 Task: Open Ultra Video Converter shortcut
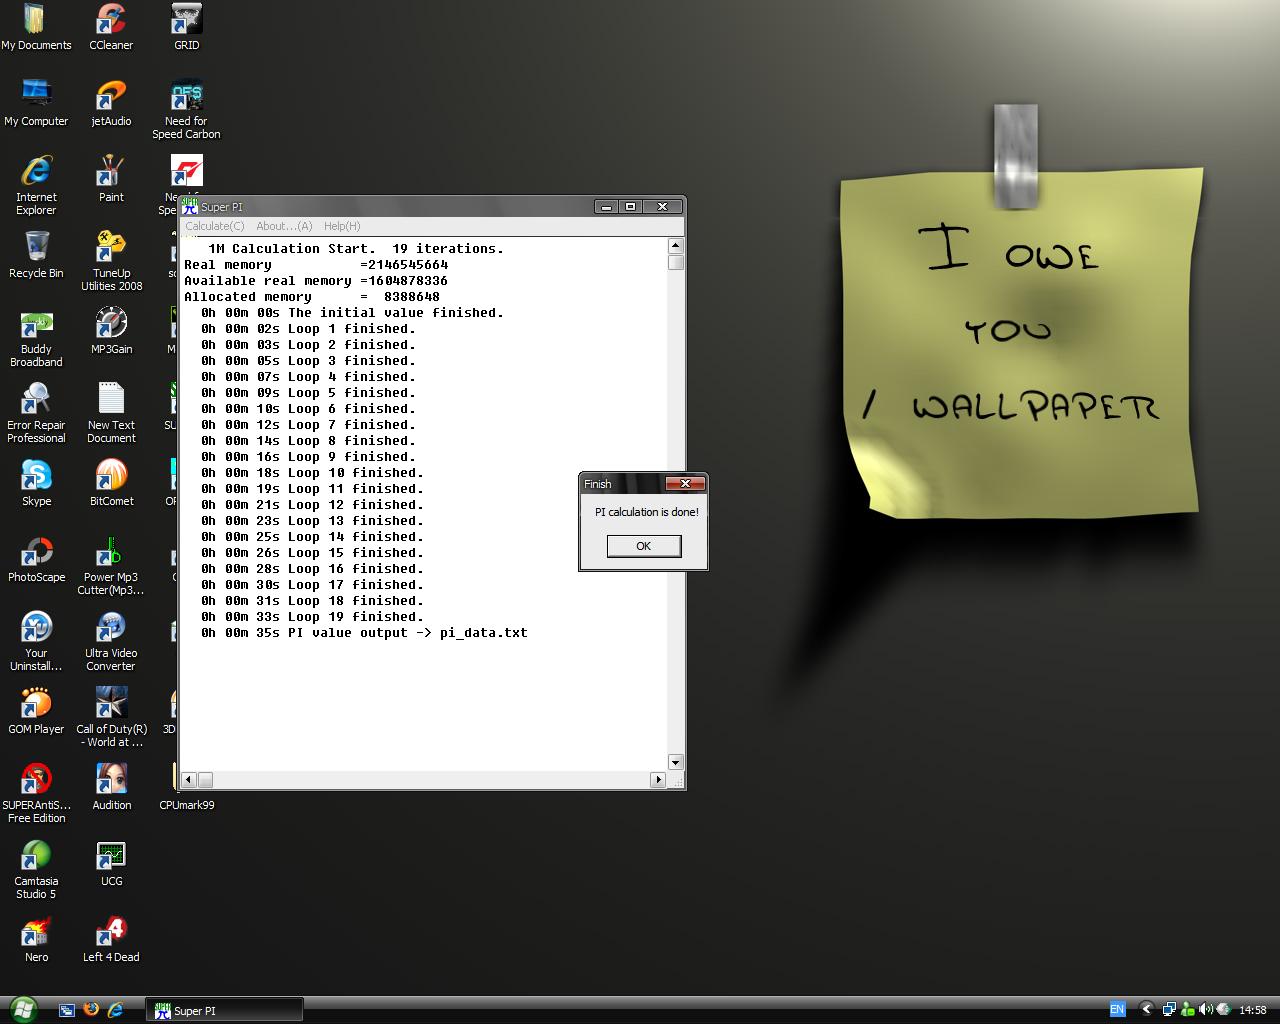click(111, 642)
